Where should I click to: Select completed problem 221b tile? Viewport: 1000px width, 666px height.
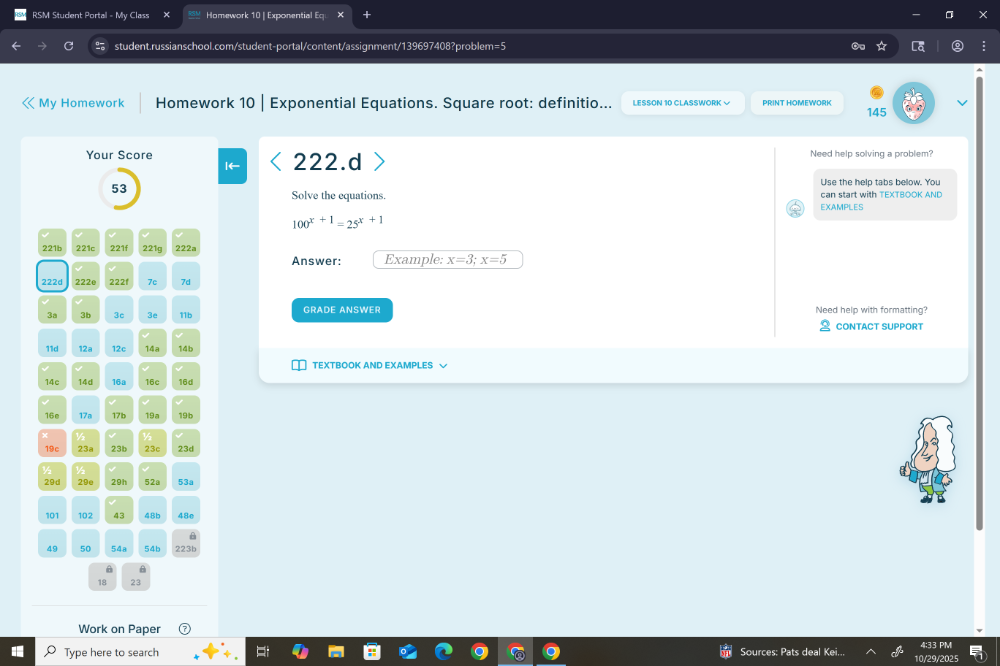click(x=52, y=242)
